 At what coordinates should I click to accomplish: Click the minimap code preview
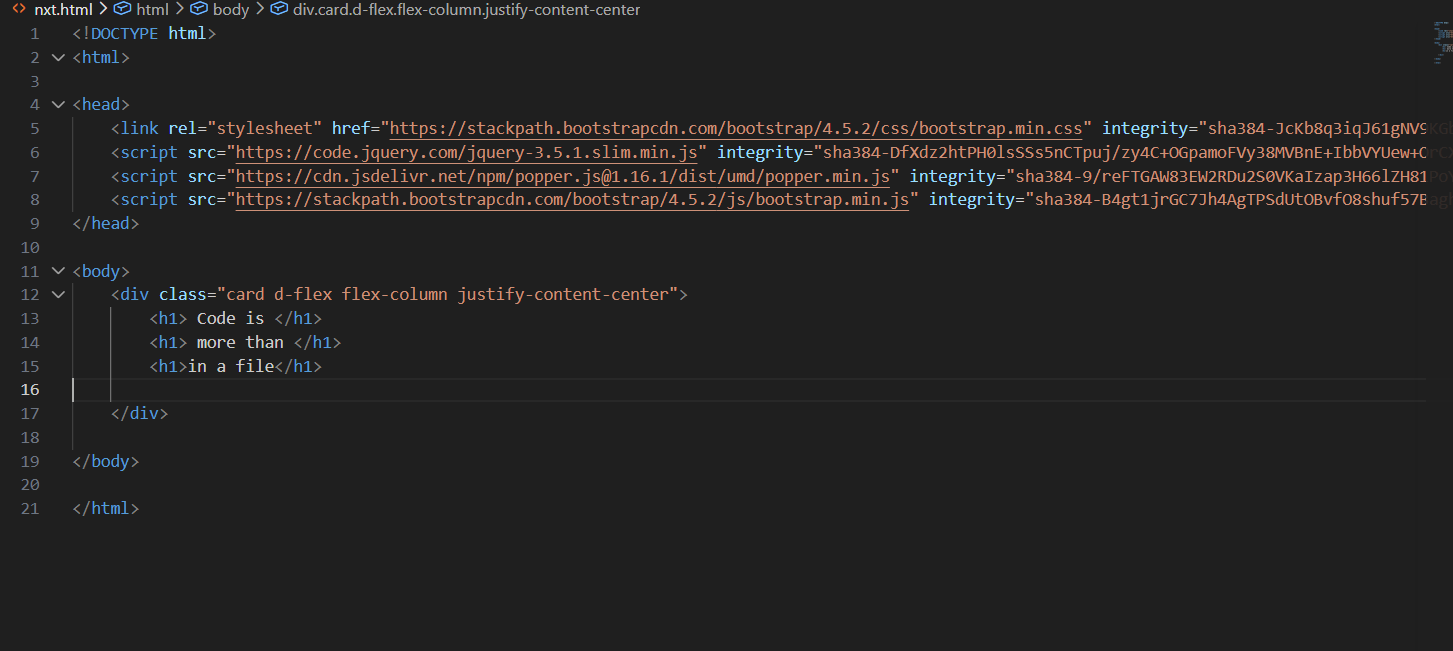pos(1441,42)
